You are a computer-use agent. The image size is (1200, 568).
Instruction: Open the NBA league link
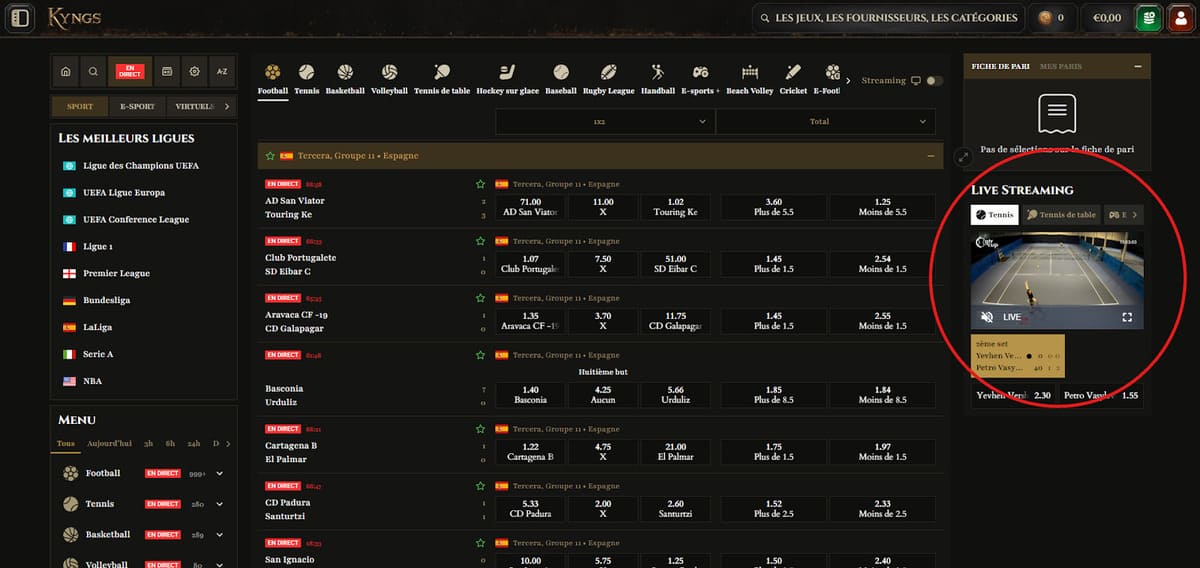[x=92, y=381]
